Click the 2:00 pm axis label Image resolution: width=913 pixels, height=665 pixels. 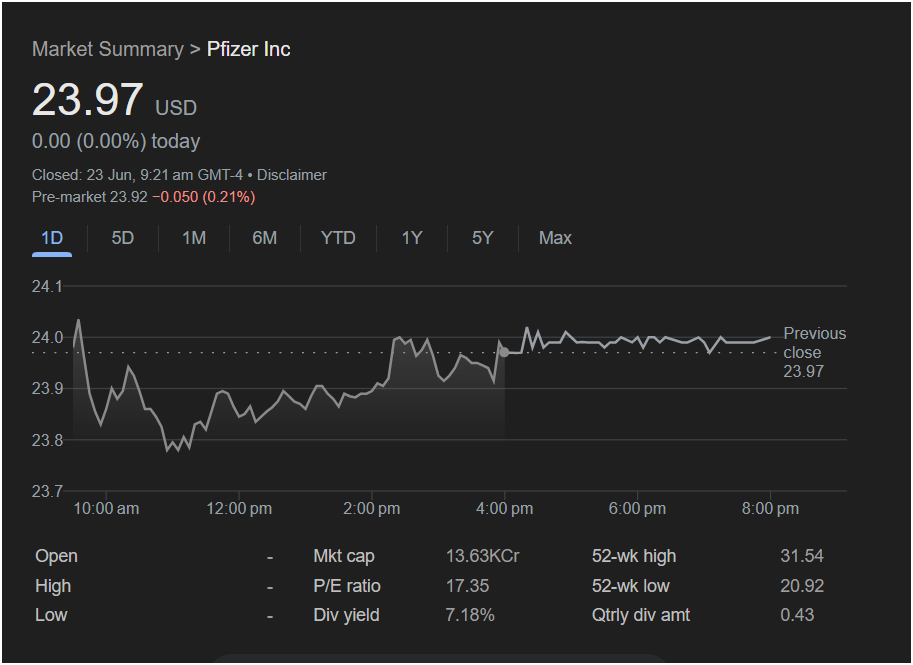371,509
